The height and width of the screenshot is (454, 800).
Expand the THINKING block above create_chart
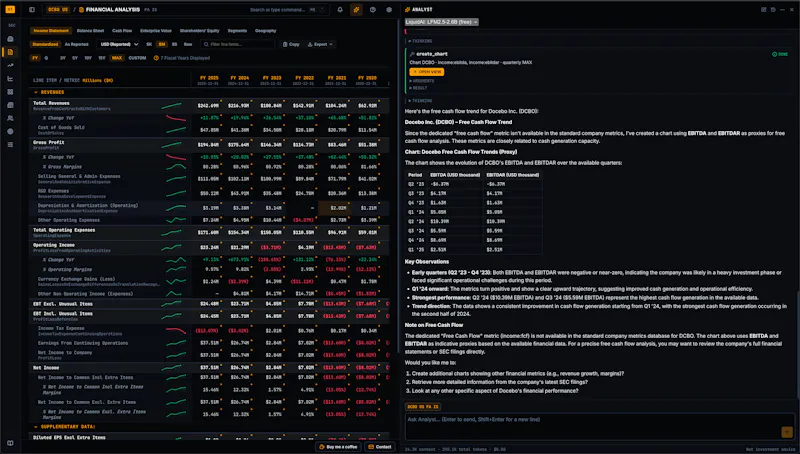[x=420, y=41]
